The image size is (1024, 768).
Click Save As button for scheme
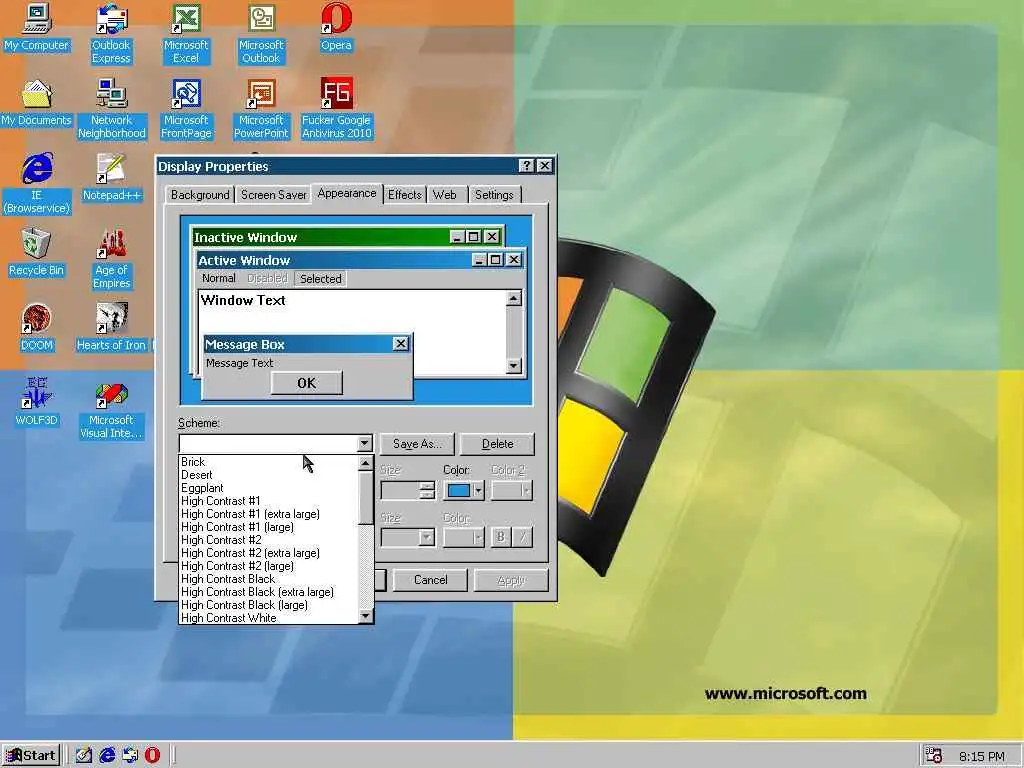click(417, 444)
